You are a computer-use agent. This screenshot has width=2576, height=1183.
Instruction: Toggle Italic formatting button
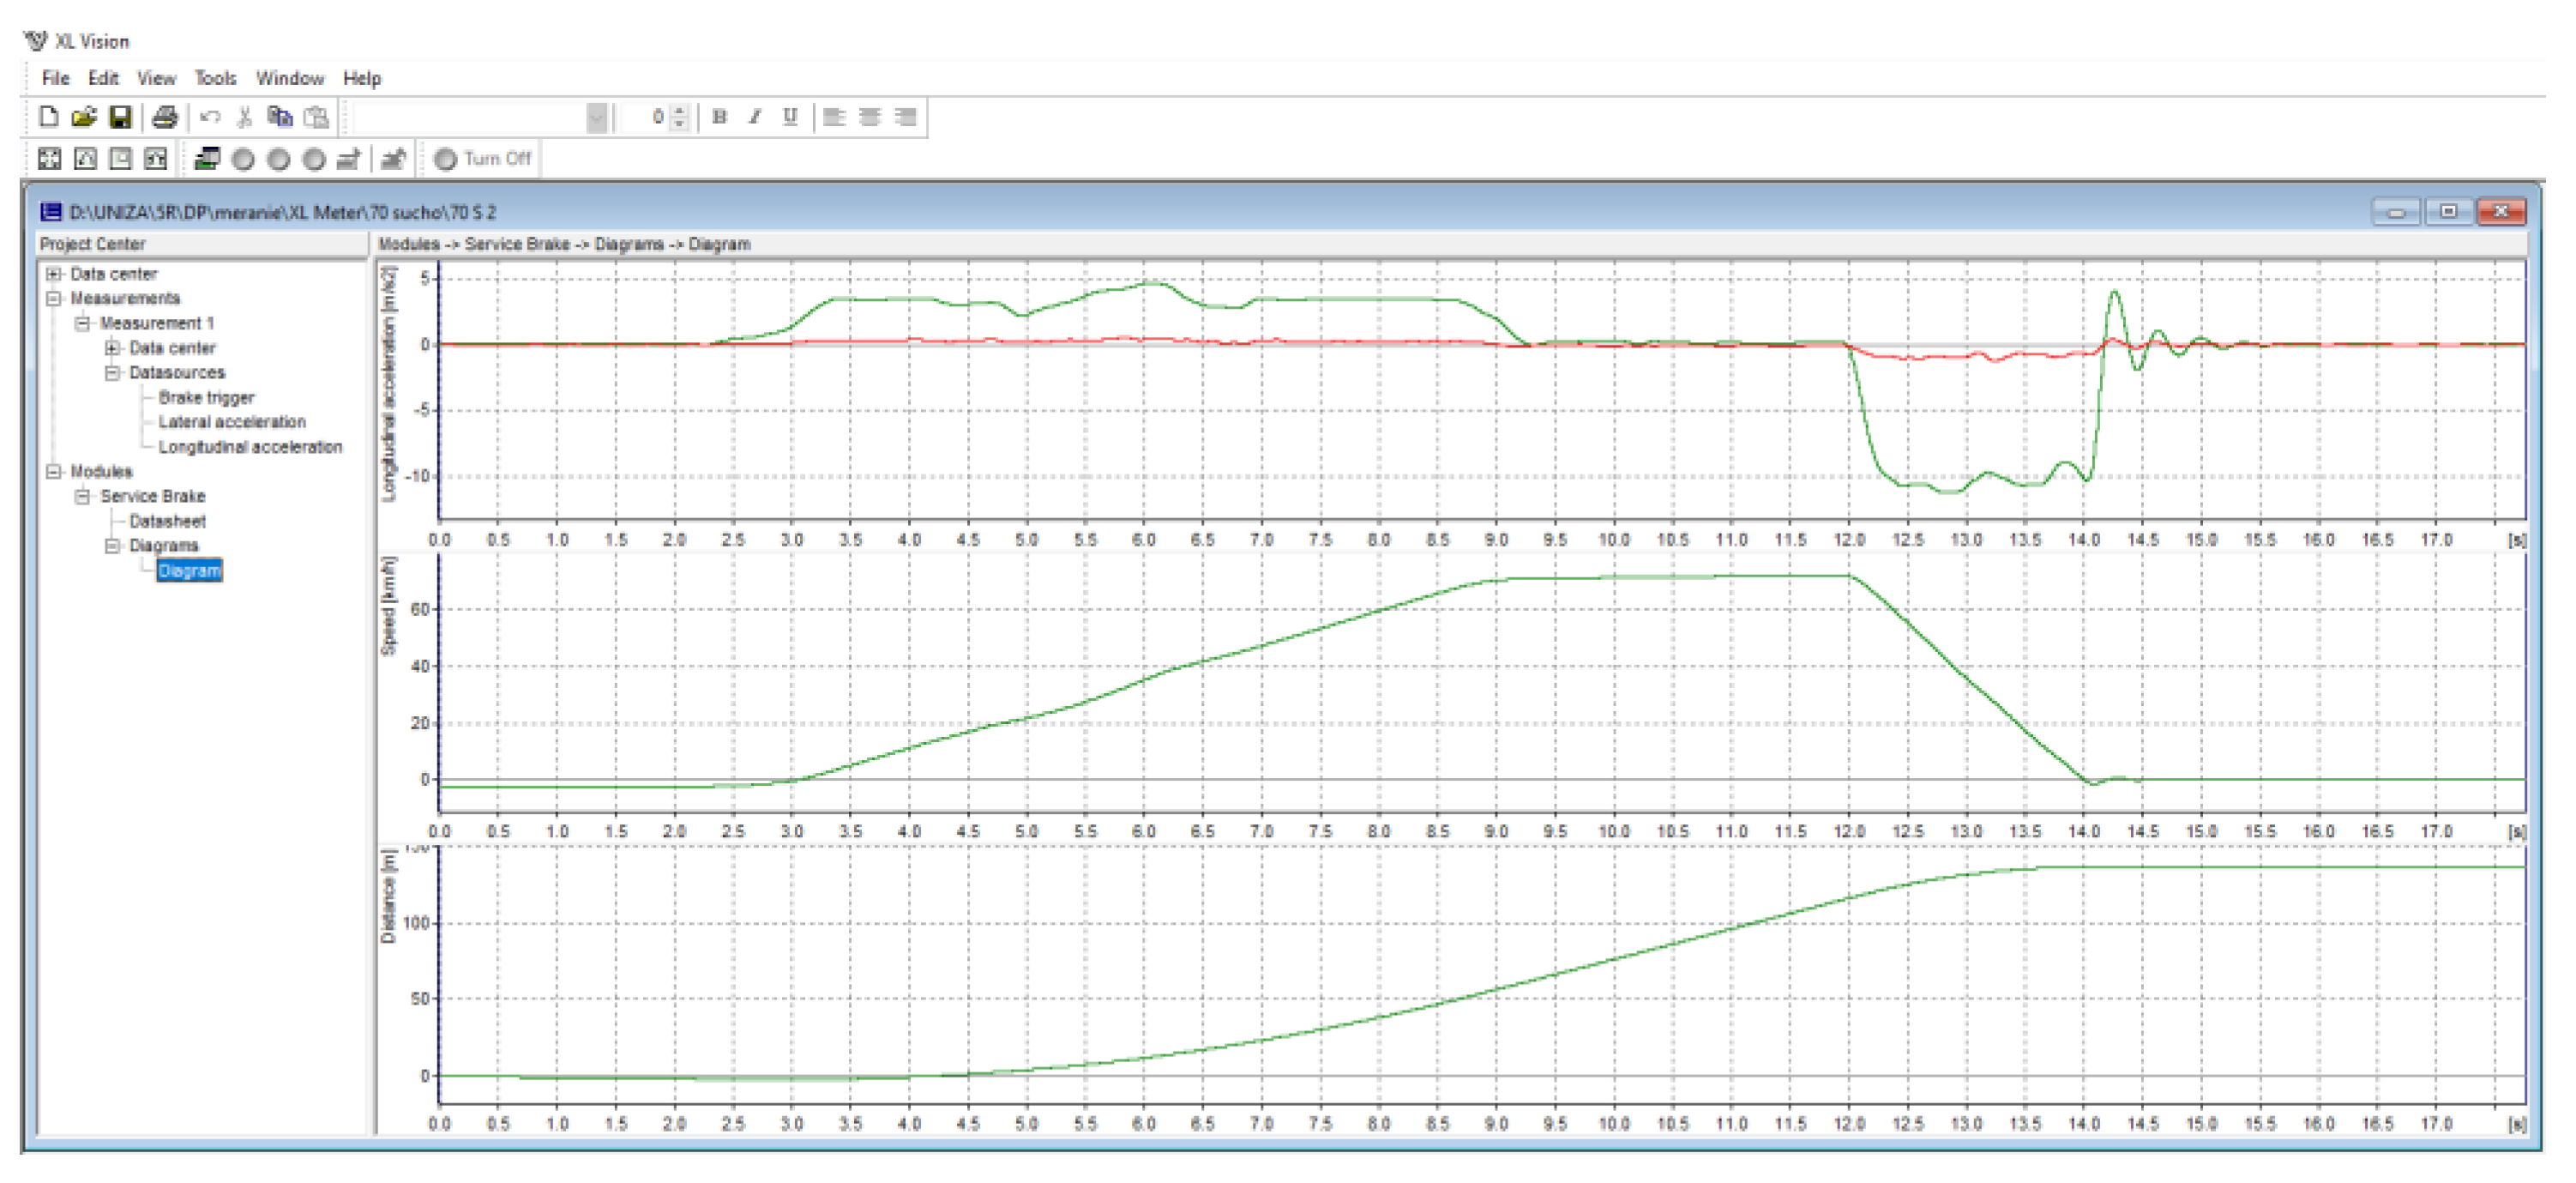click(755, 117)
